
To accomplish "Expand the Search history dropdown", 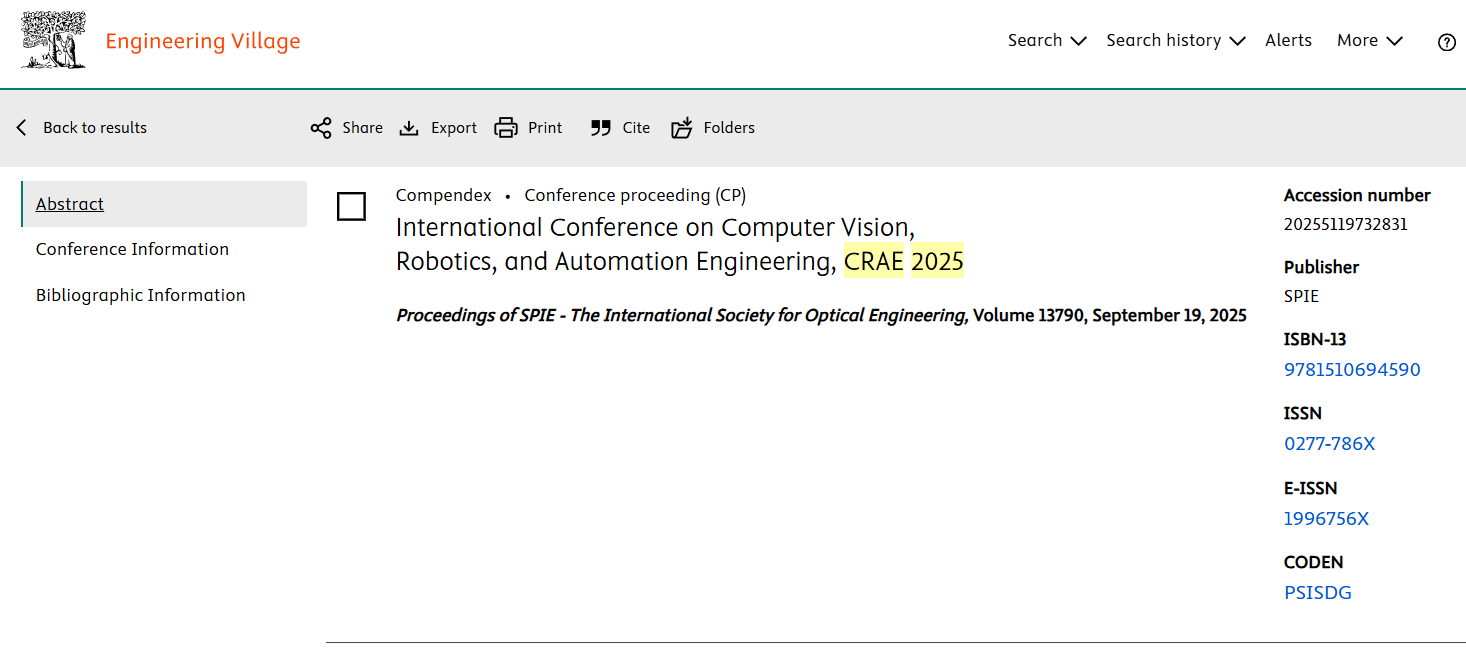I will click(x=1175, y=41).
